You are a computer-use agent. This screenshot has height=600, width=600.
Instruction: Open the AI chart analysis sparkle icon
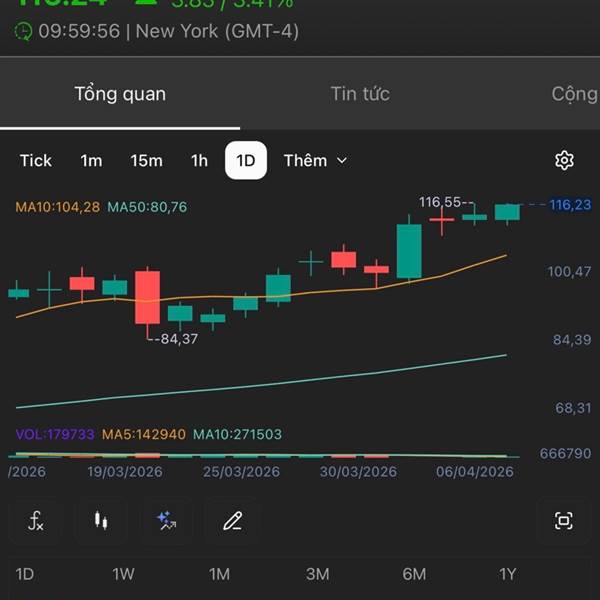[x=166, y=520]
